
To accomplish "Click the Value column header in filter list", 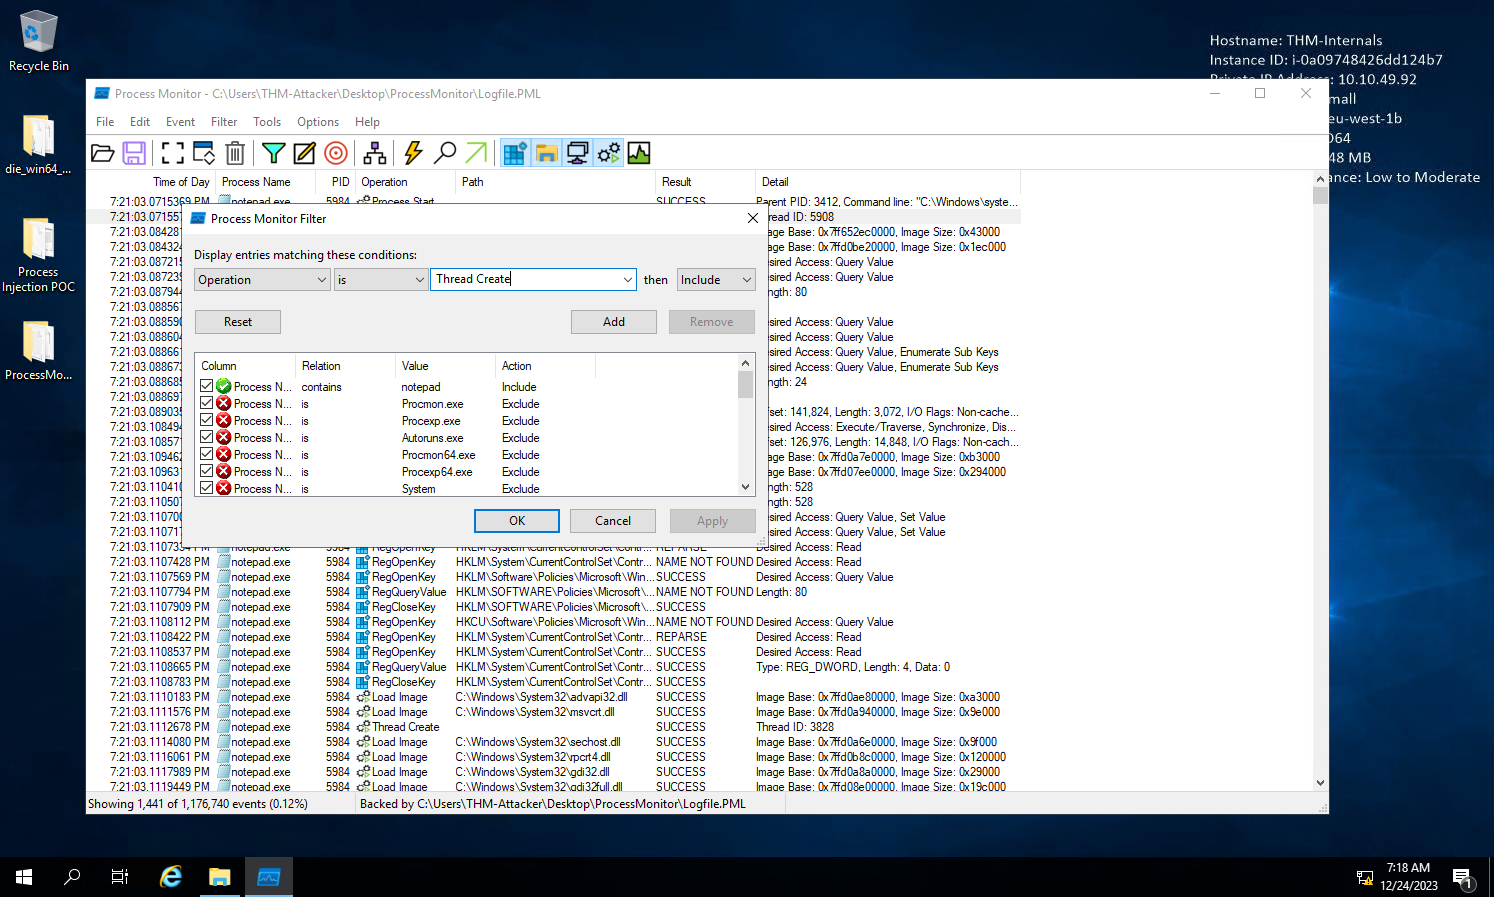I will coord(445,366).
